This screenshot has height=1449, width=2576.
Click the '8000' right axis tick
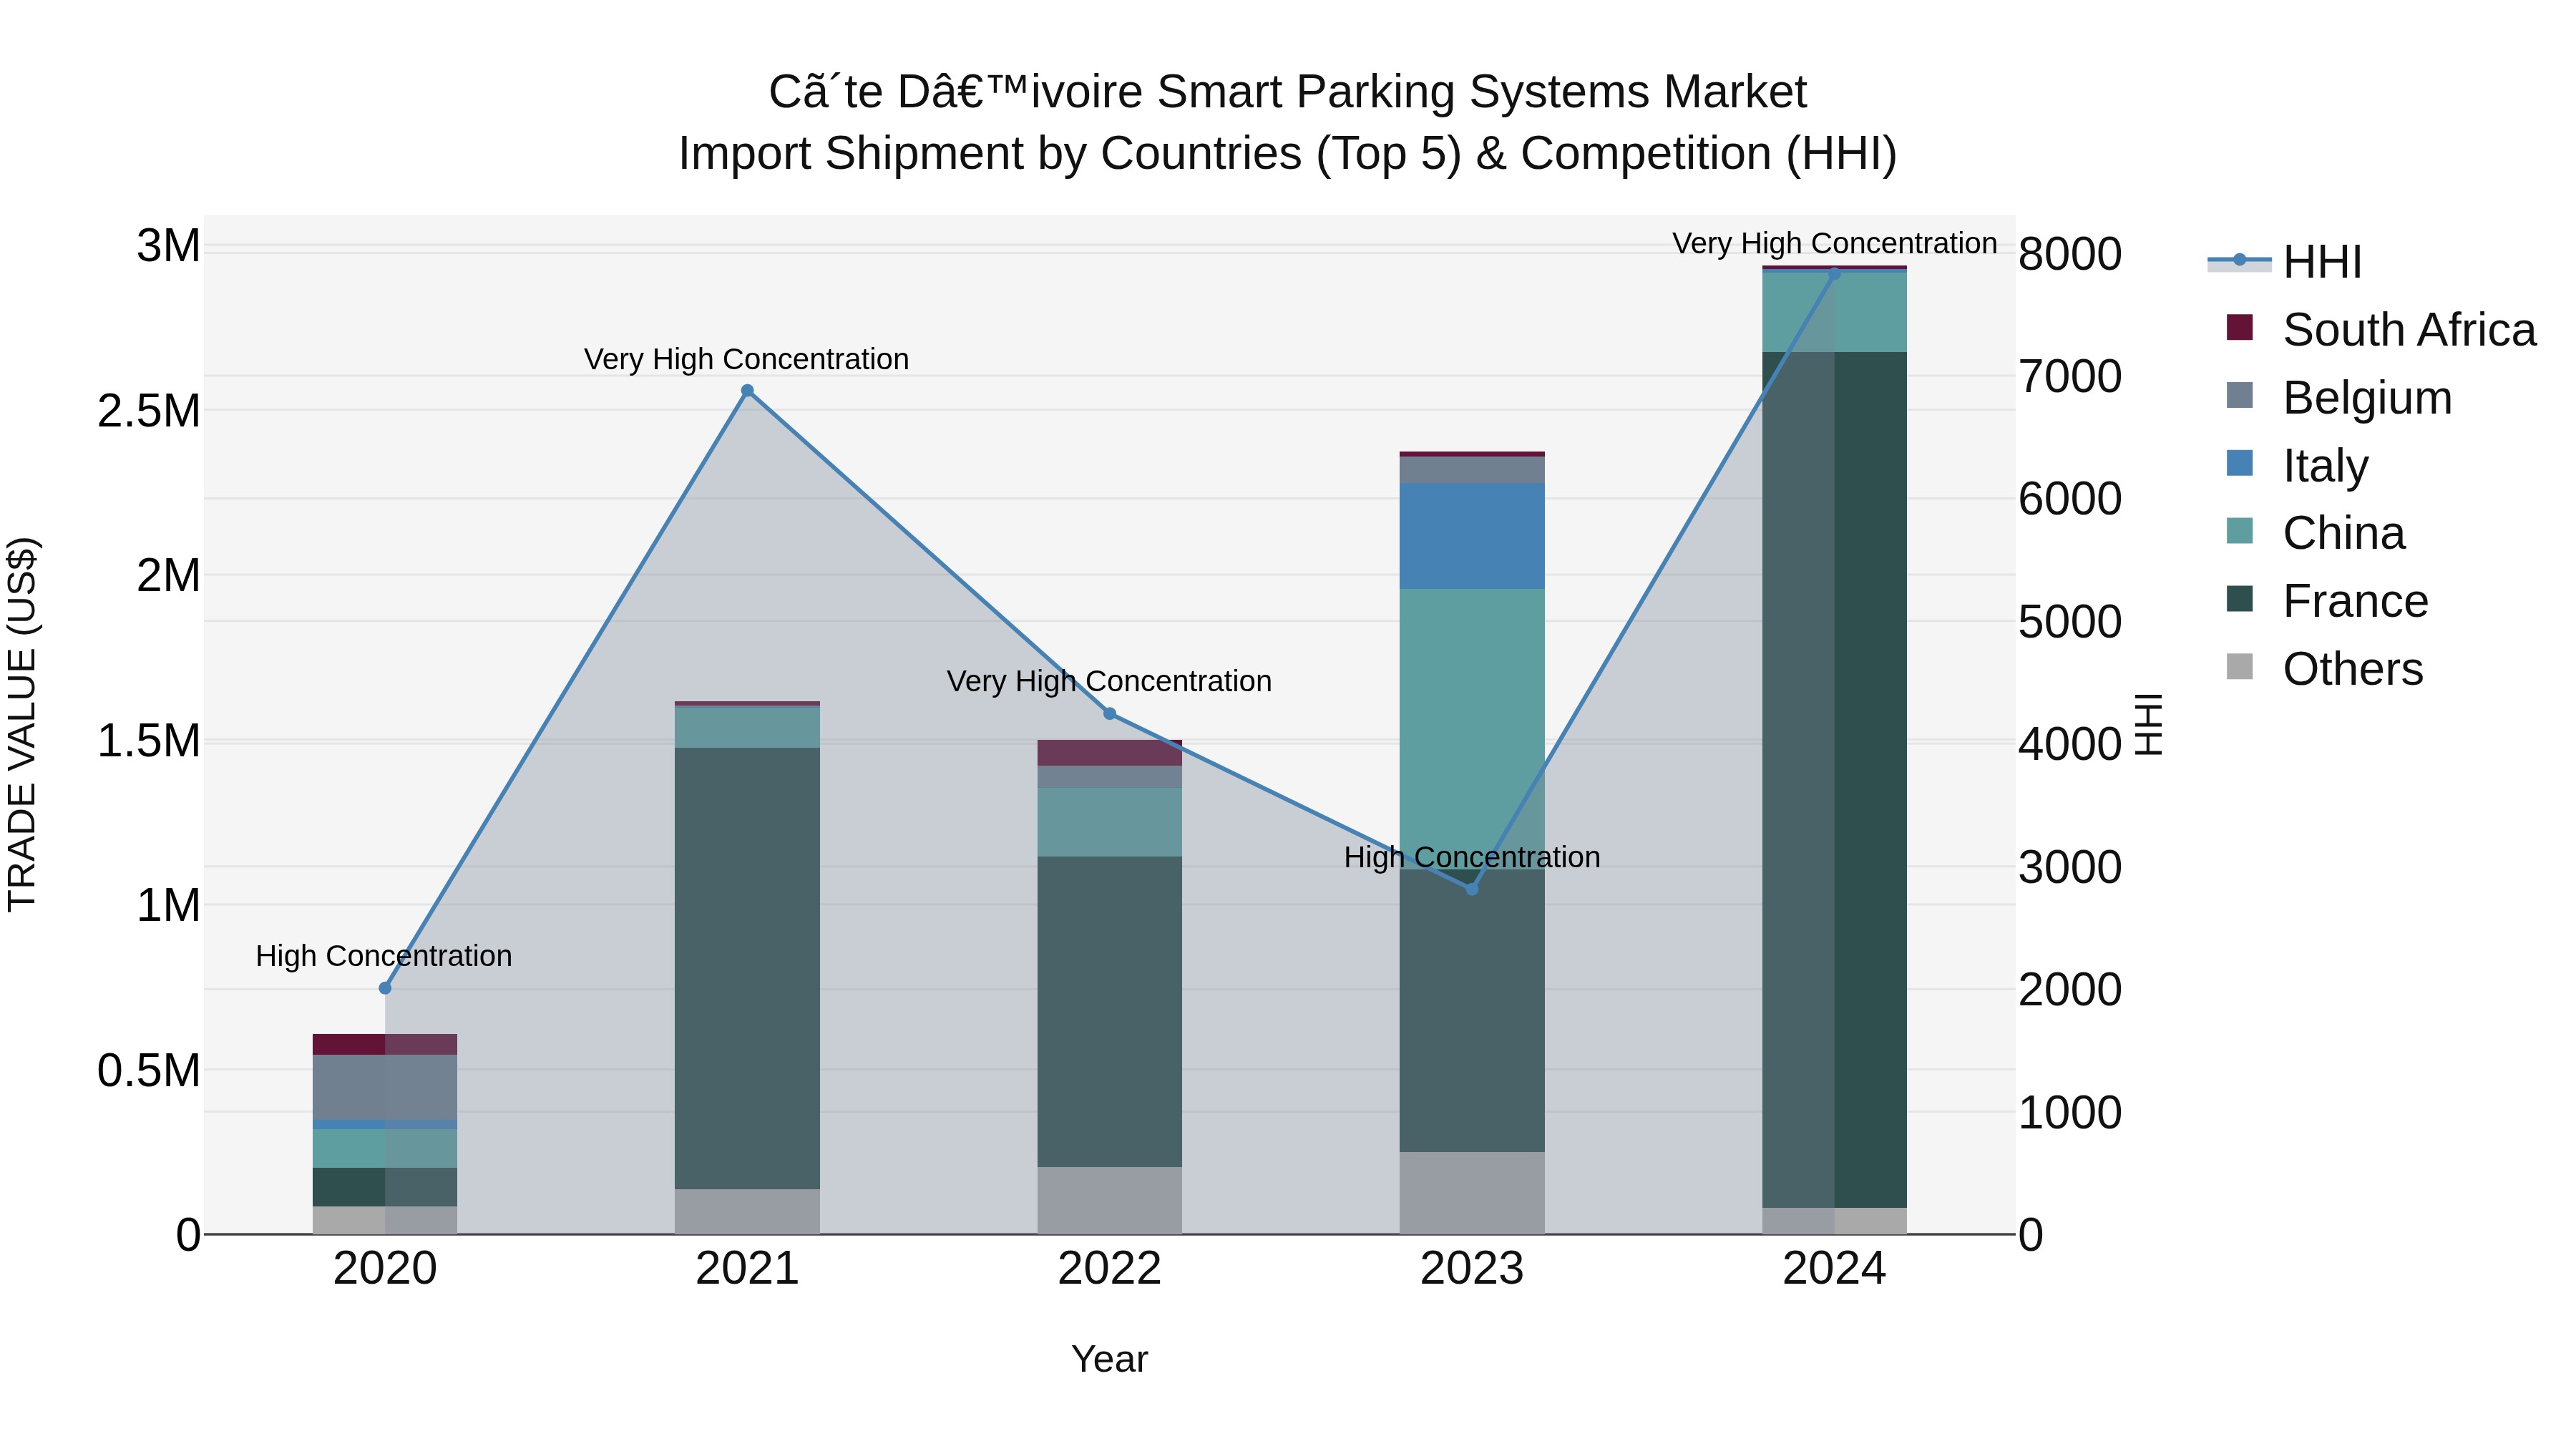click(2070, 254)
